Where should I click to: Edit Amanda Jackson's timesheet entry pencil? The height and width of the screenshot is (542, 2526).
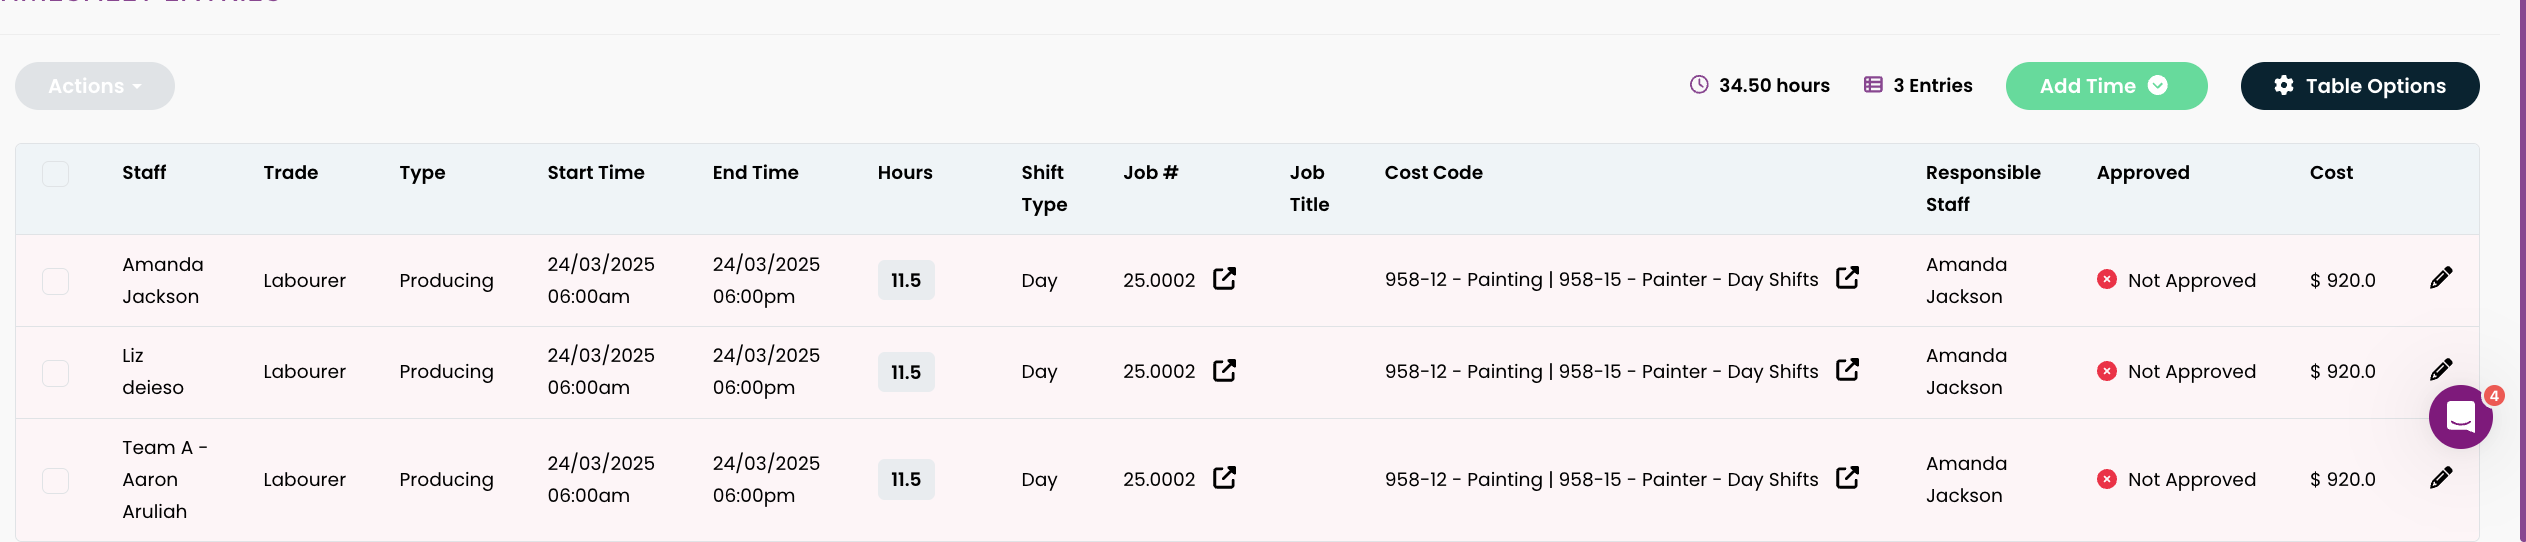pos(2440,279)
